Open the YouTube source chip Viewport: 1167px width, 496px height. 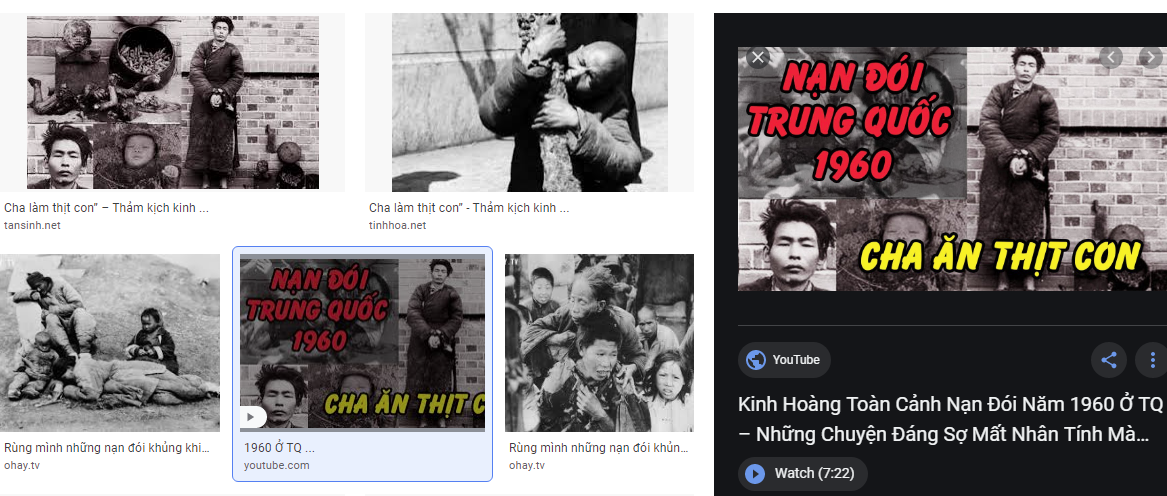784,360
